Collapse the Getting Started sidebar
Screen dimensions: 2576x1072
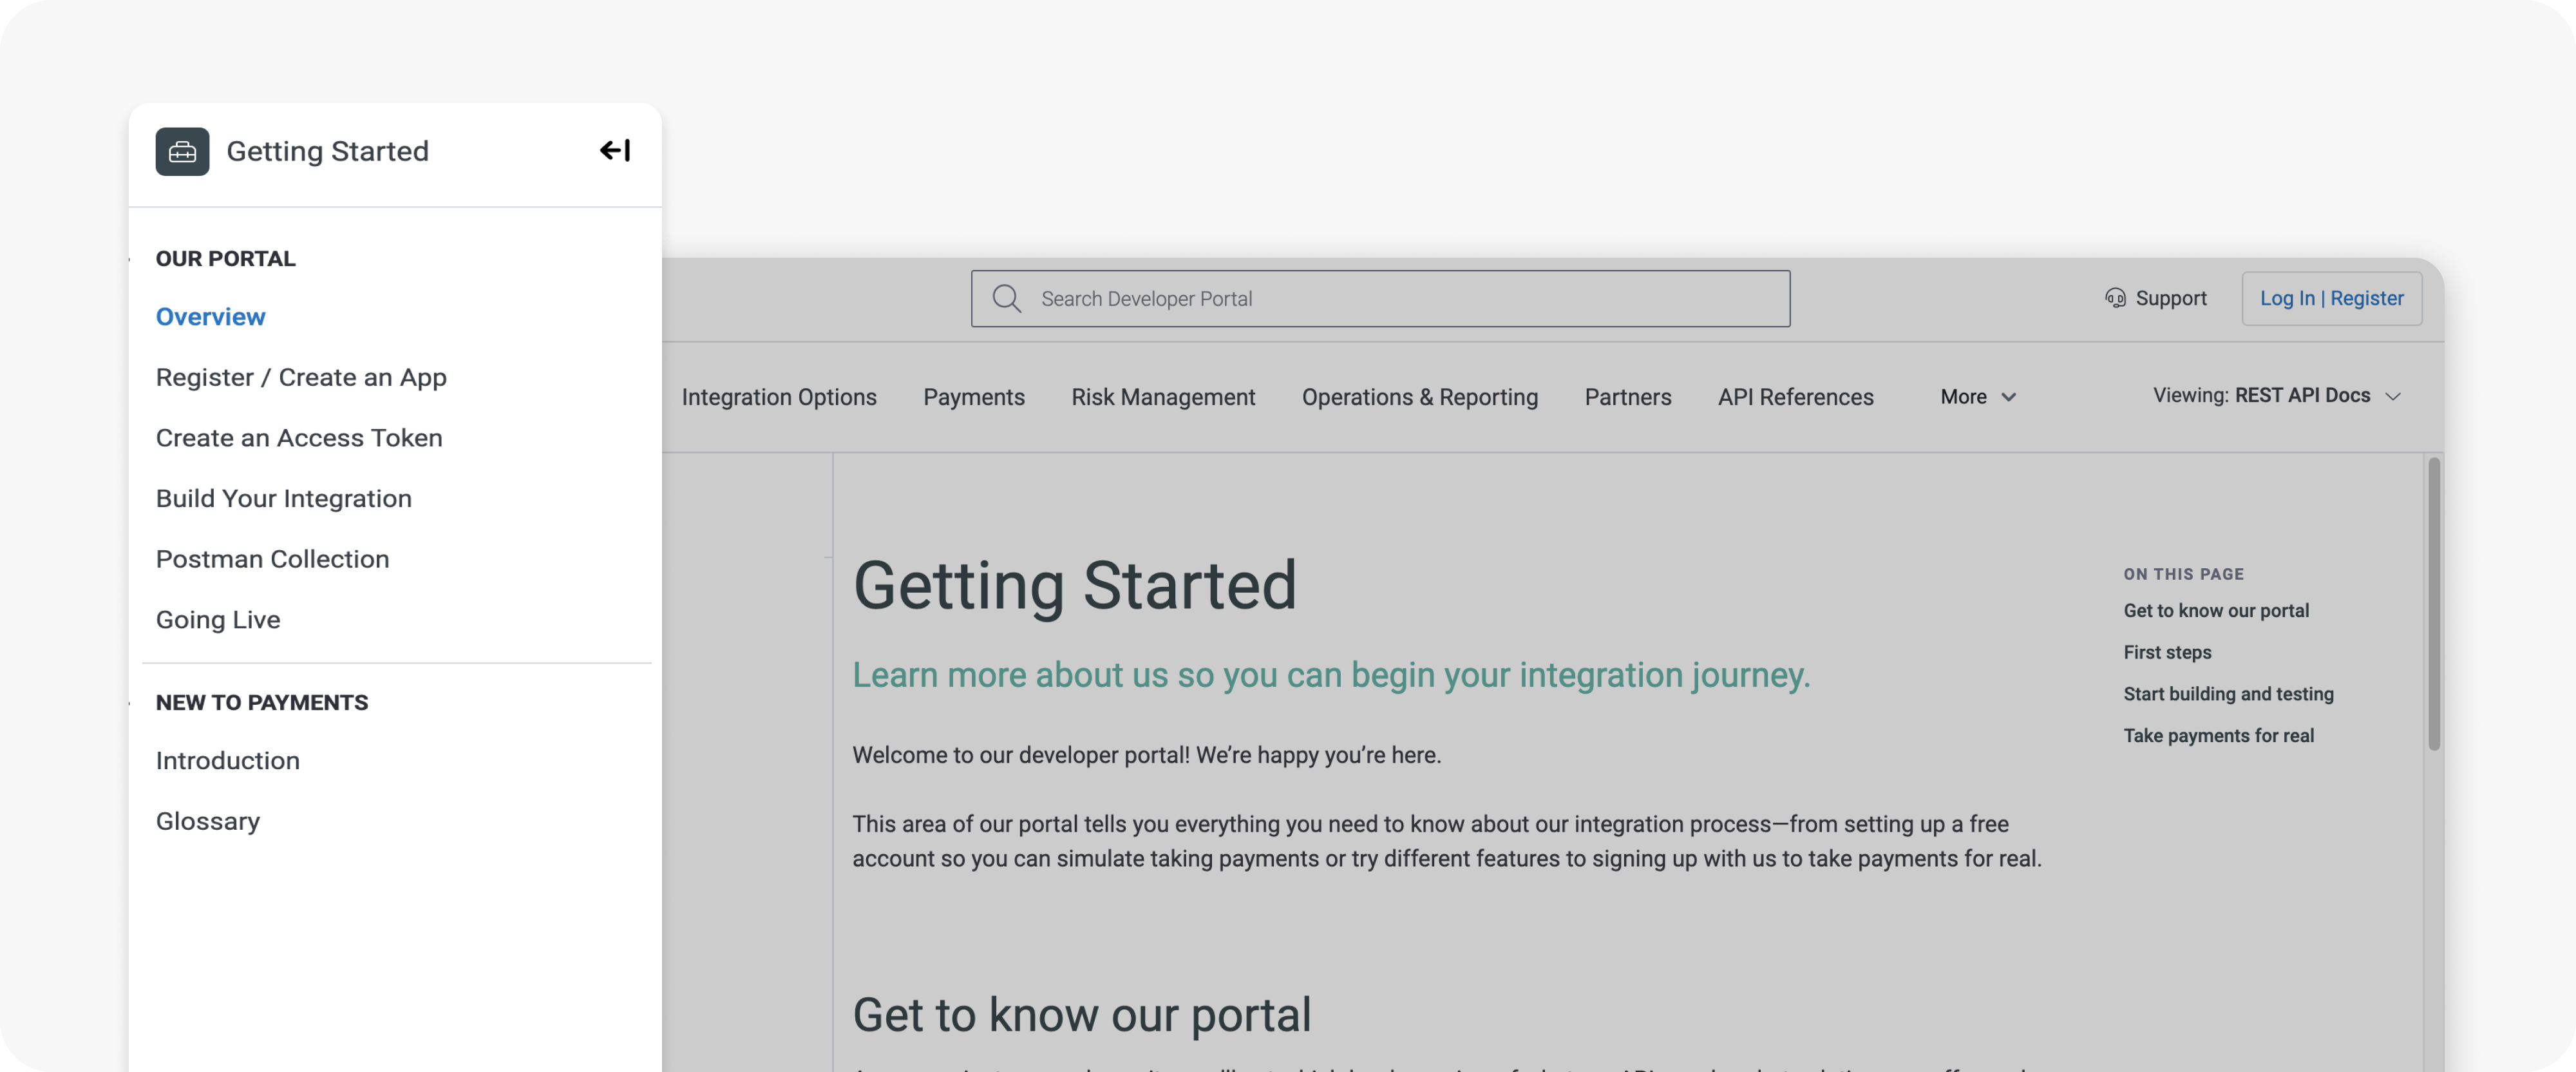click(x=613, y=150)
